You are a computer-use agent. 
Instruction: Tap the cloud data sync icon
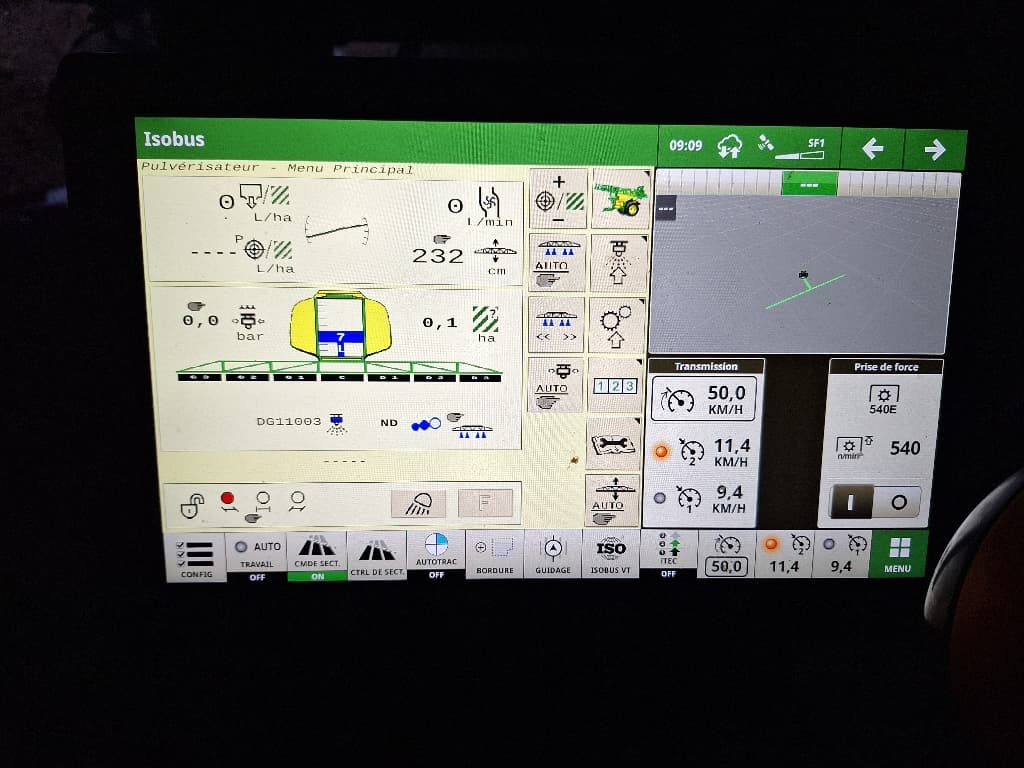[729, 146]
